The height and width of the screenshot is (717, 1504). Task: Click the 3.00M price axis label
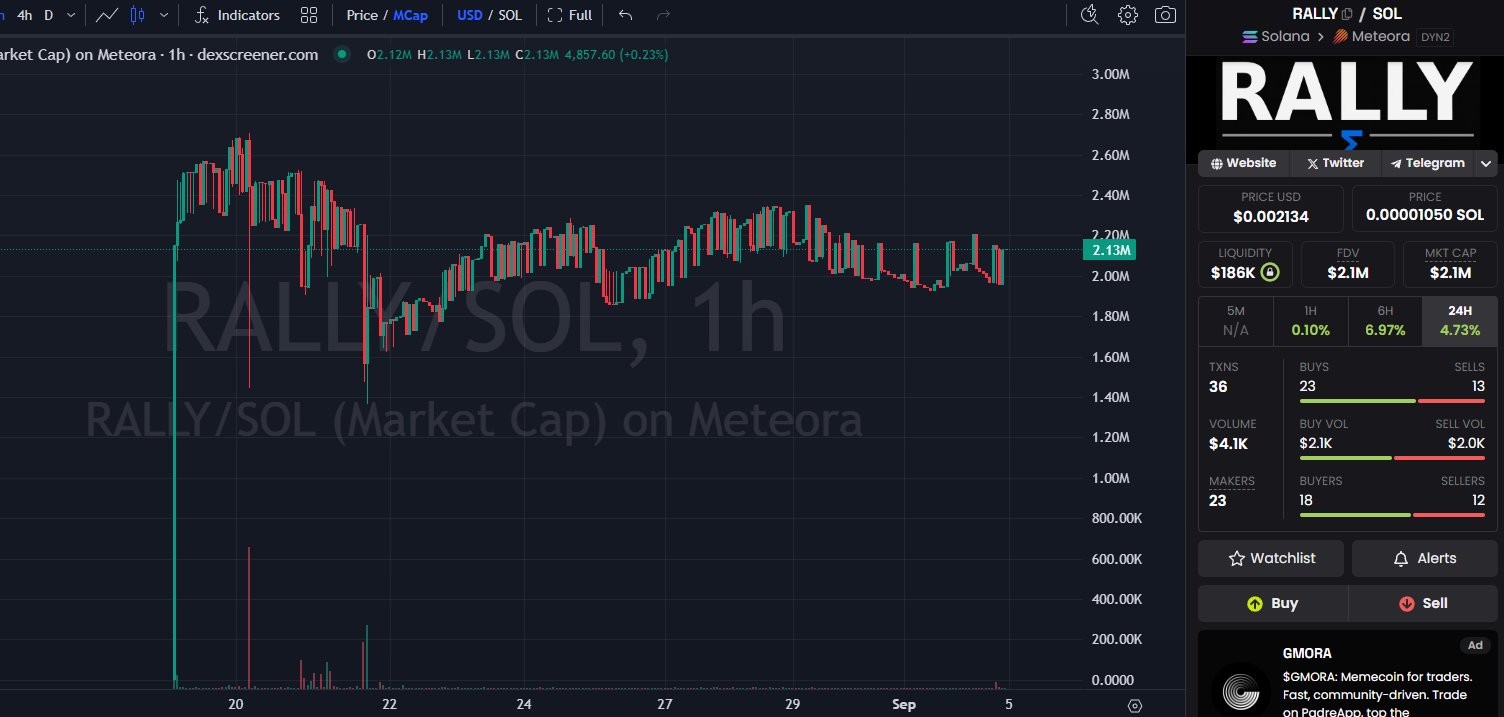(x=1110, y=74)
